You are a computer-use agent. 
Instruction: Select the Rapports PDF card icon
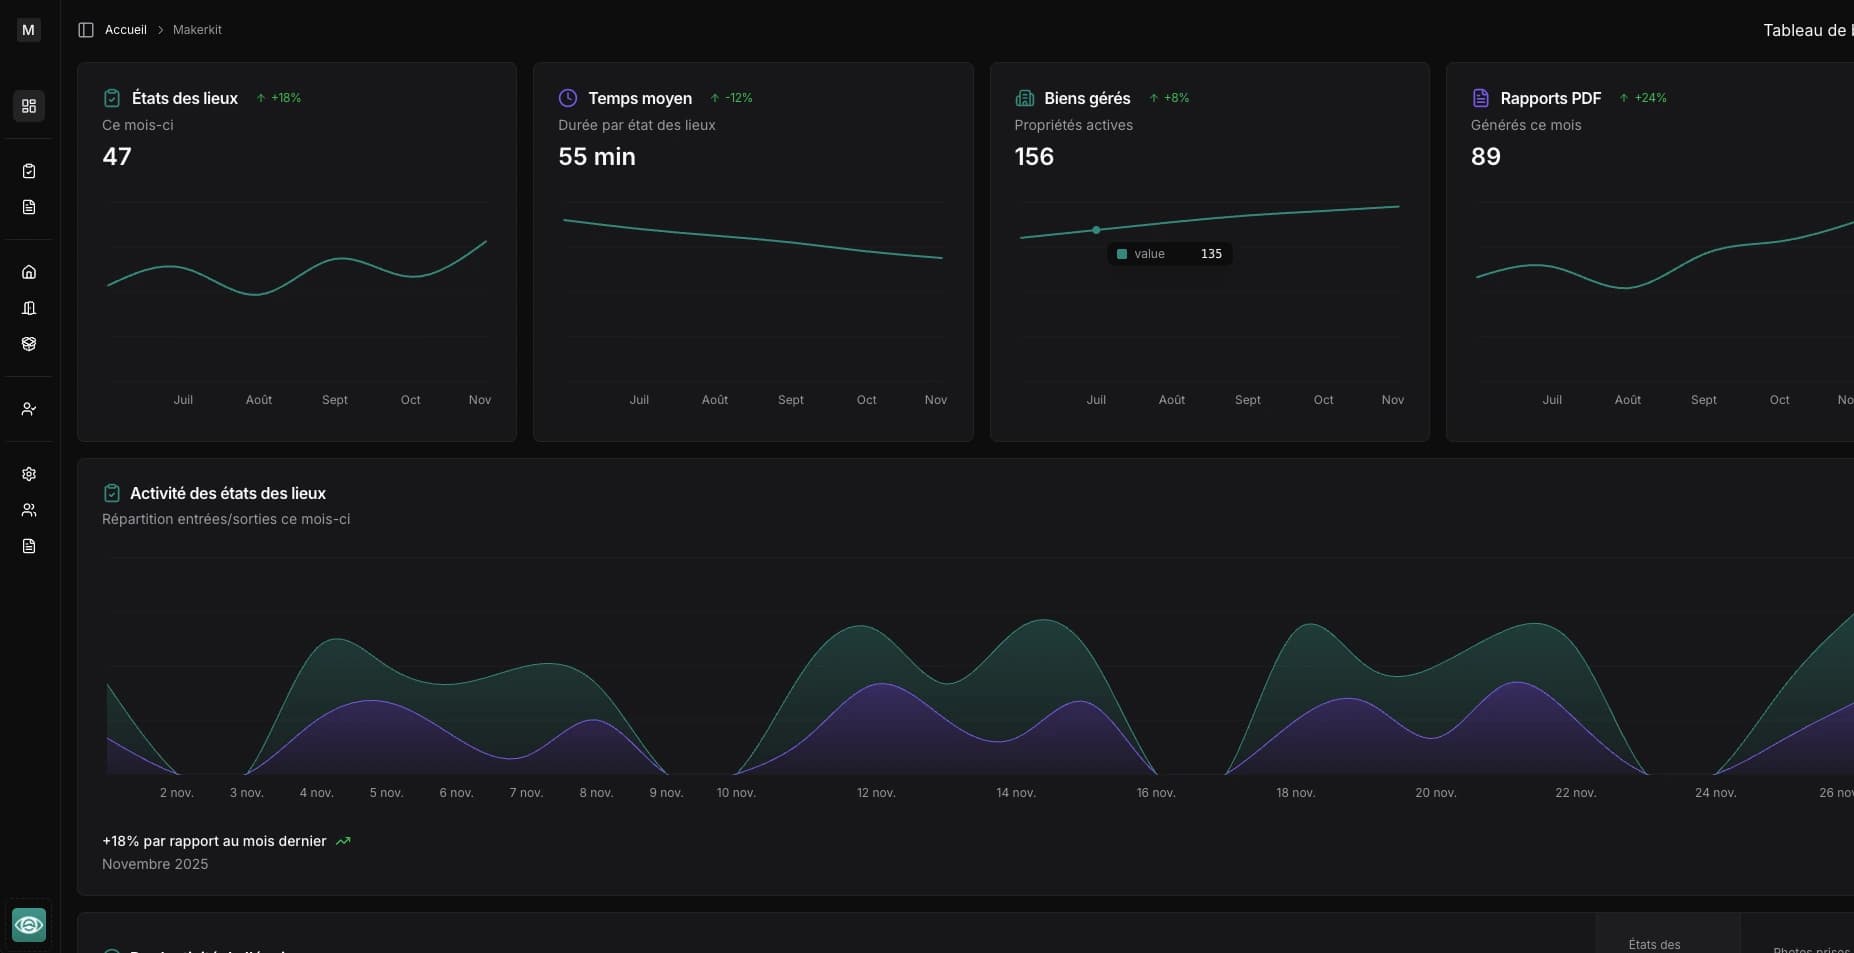1481,98
